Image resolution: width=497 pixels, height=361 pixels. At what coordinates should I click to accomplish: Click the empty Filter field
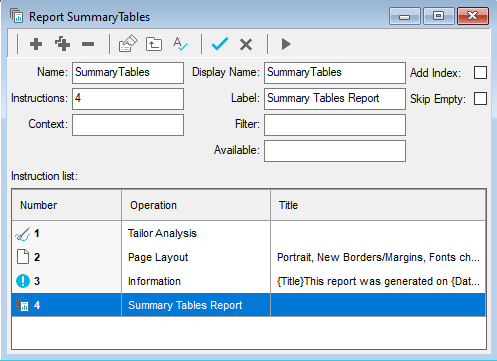335,125
